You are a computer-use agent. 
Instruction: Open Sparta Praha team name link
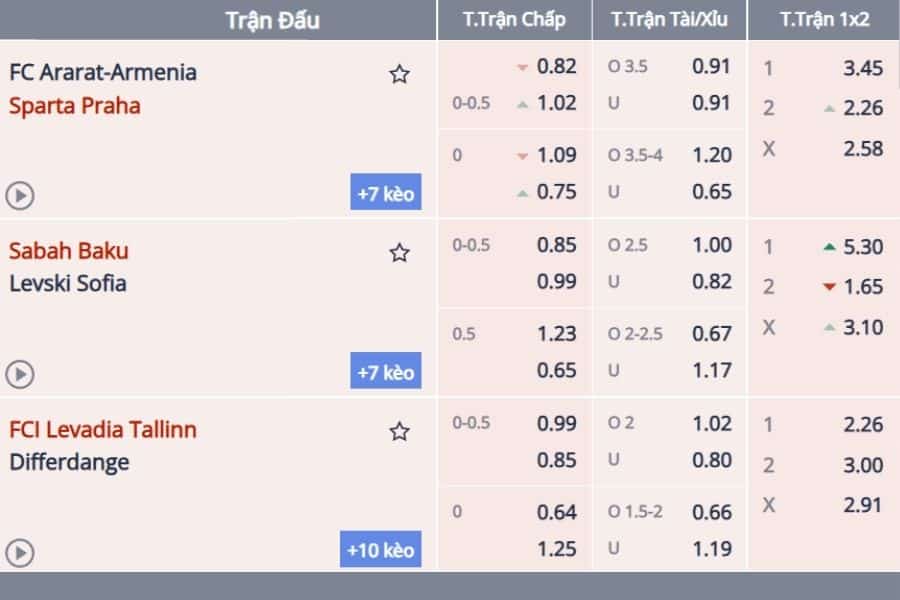[x=75, y=106]
